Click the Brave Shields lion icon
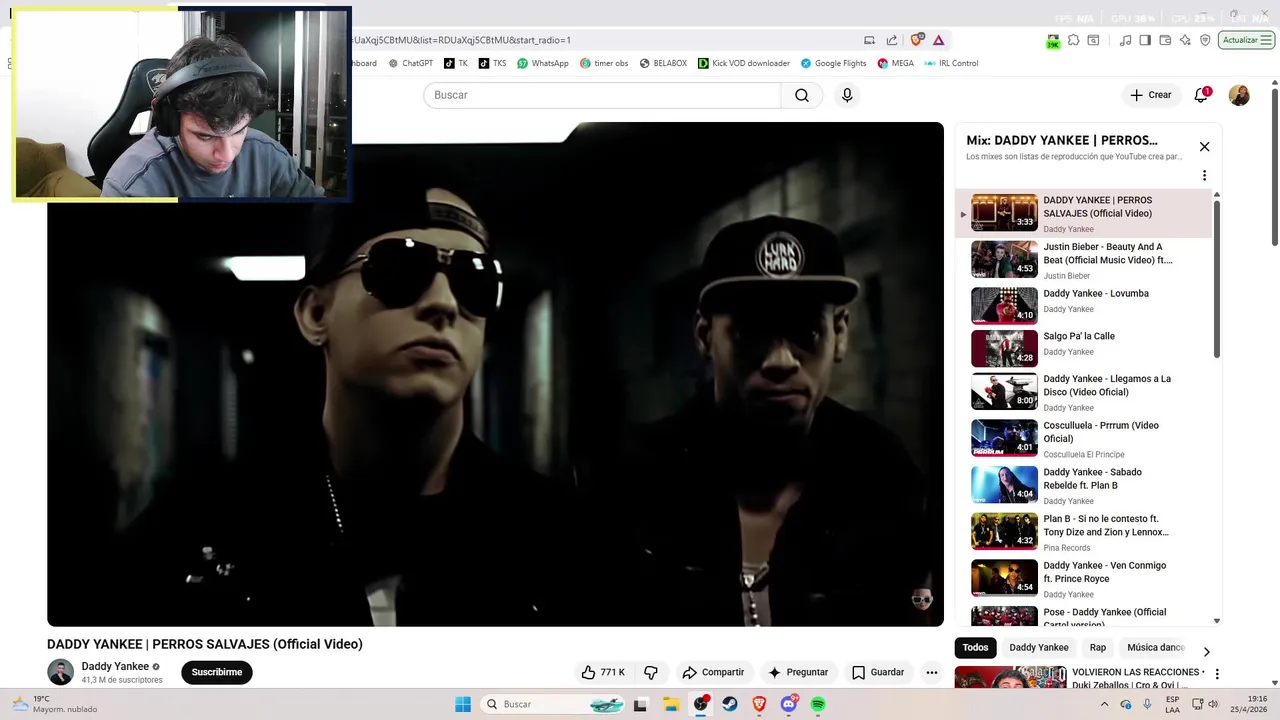The image size is (1280, 720). [x=917, y=40]
